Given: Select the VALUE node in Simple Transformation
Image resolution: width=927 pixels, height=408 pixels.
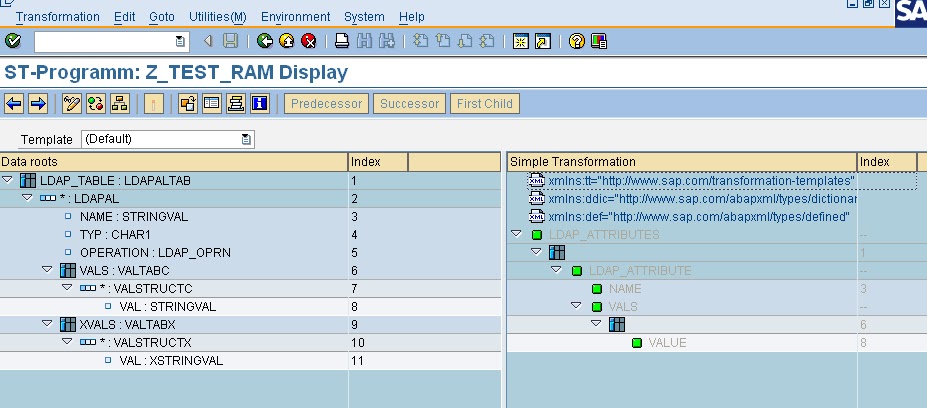Looking at the screenshot, I should [667, 342].
